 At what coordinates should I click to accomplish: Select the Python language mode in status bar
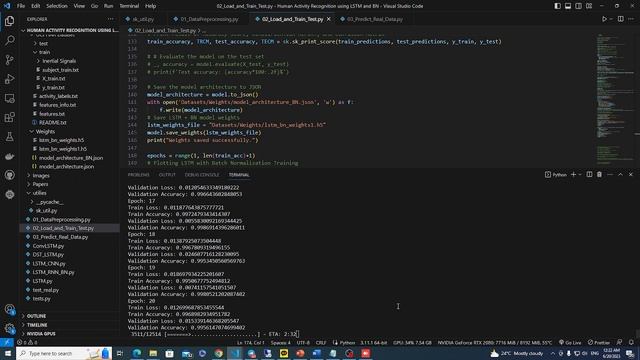click(347, 342)
